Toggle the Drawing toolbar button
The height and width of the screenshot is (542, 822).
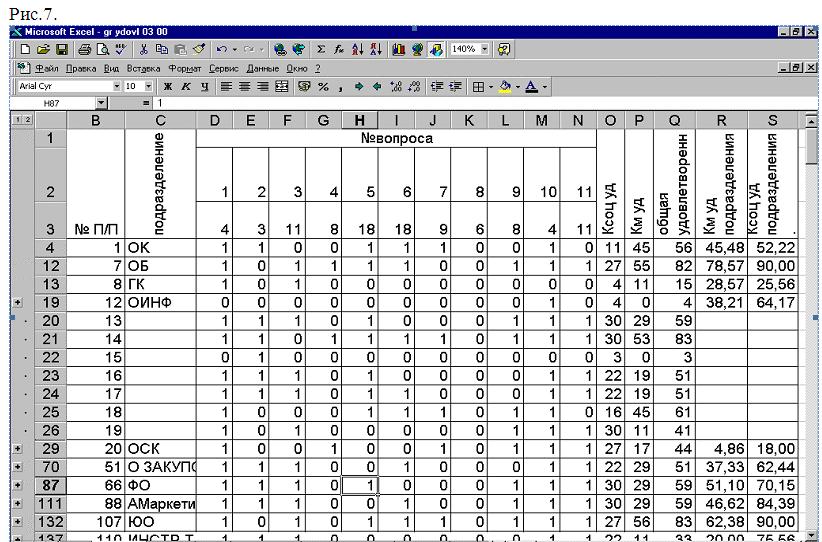436,50
